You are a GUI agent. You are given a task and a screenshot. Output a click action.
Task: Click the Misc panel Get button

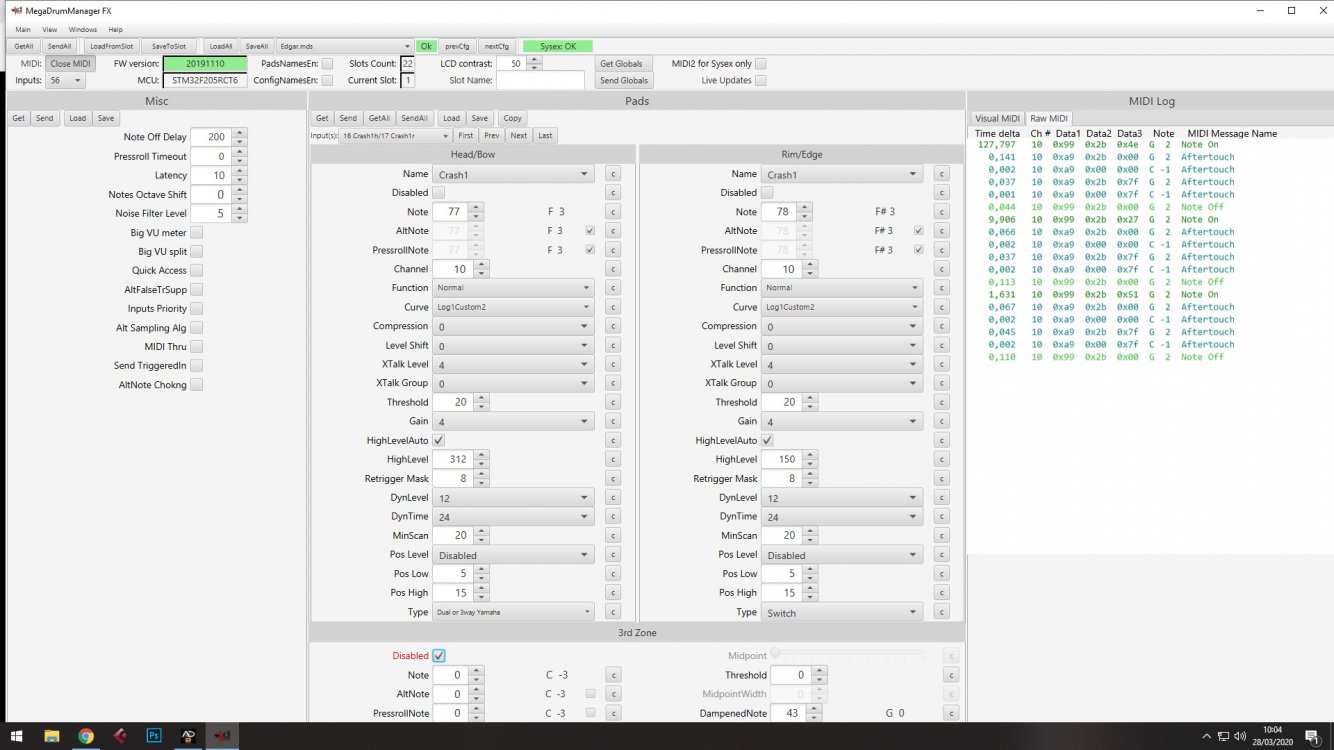point(18,118)
